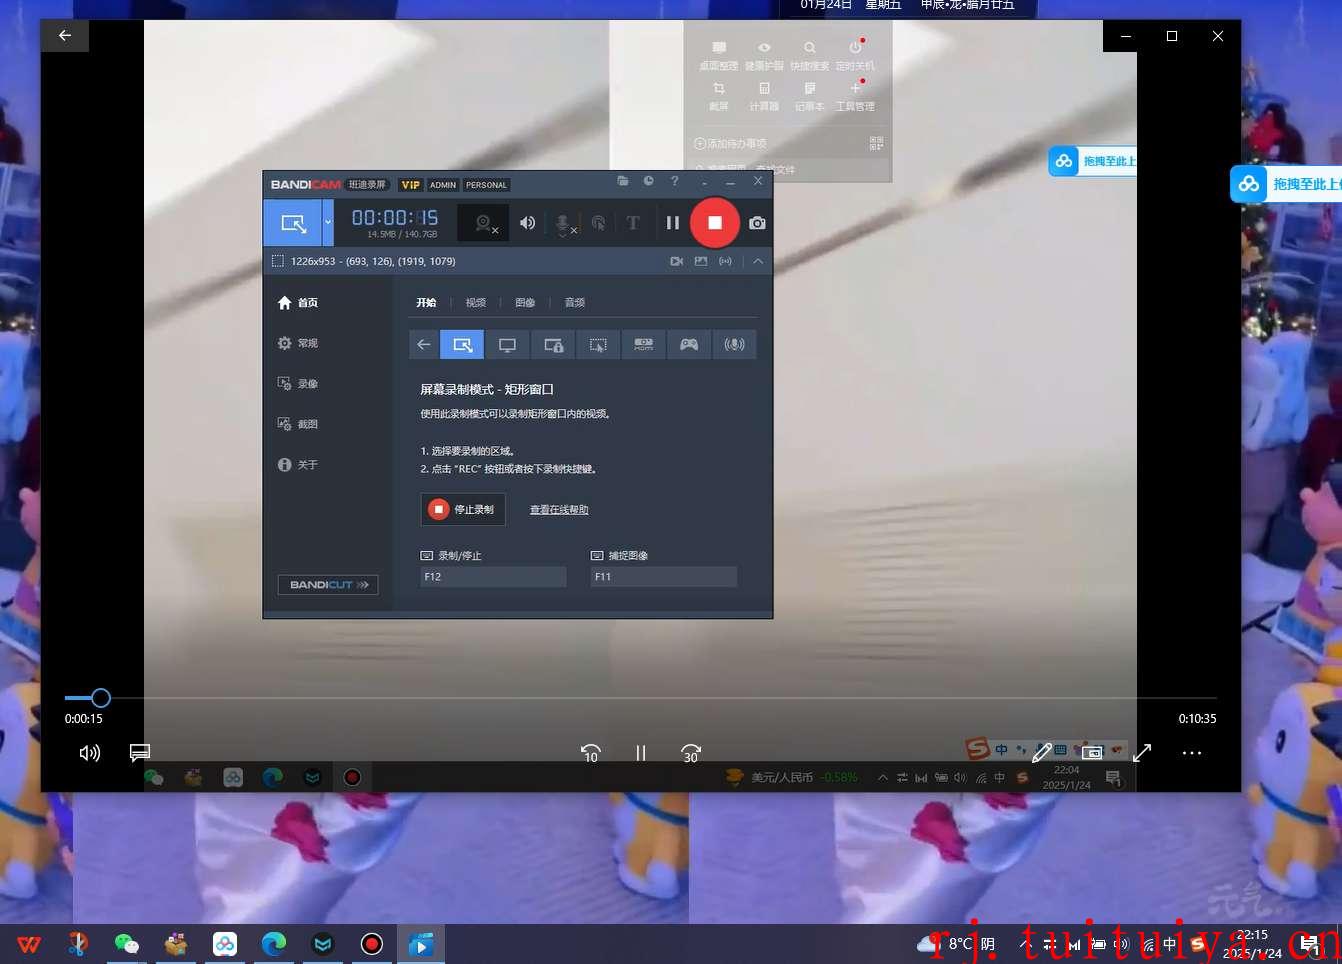The width and height of the screenshot is (1342, 964).
Task: Select specific window lock recording mode
Action: pyautogui.click(x=553, y=345)
